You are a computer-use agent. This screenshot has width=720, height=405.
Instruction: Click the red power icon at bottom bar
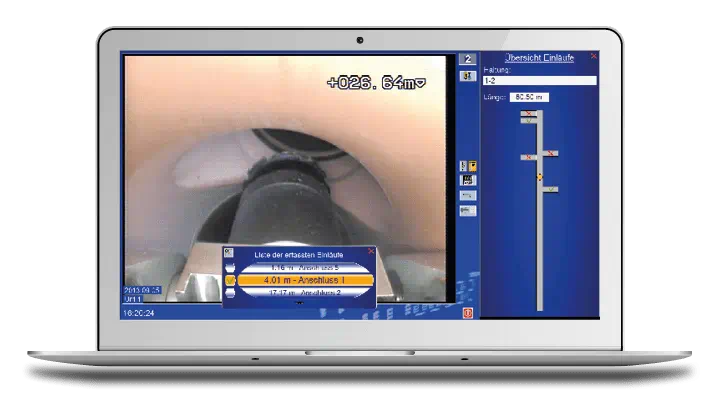(x=467, y=313)
